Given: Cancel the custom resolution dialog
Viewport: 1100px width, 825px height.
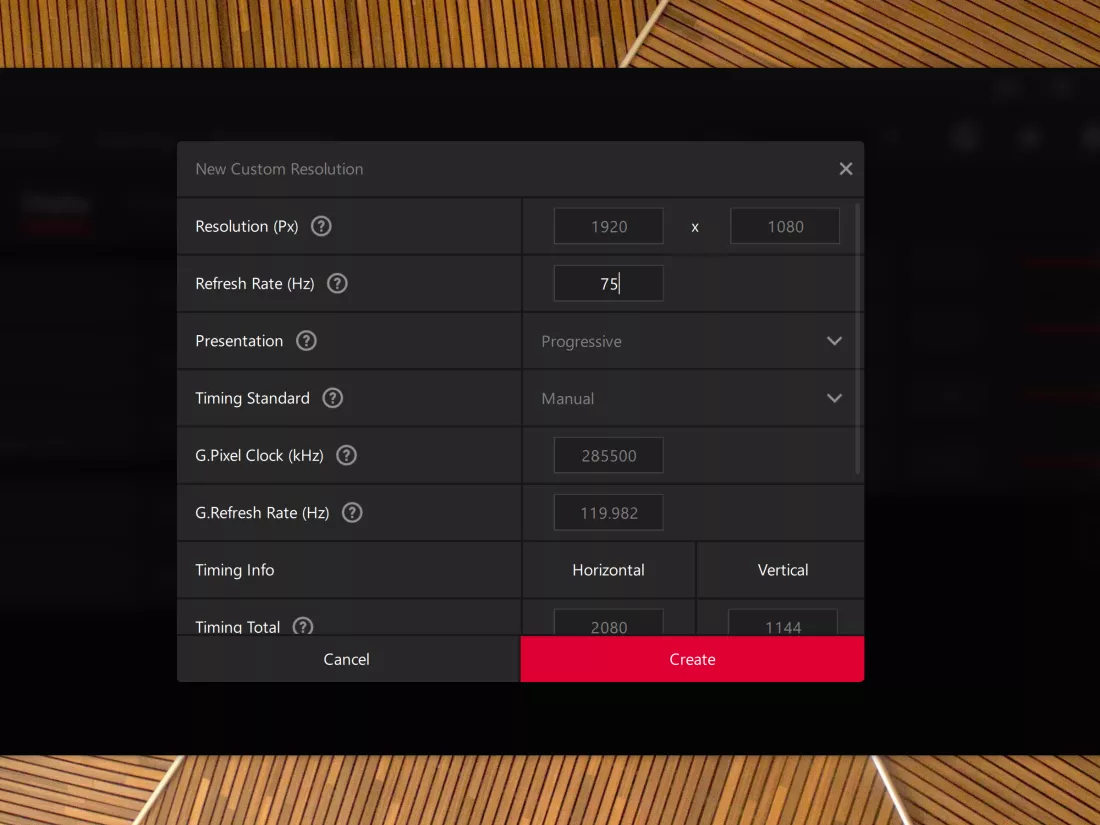Looking at the screenshot, I should 347,659.
